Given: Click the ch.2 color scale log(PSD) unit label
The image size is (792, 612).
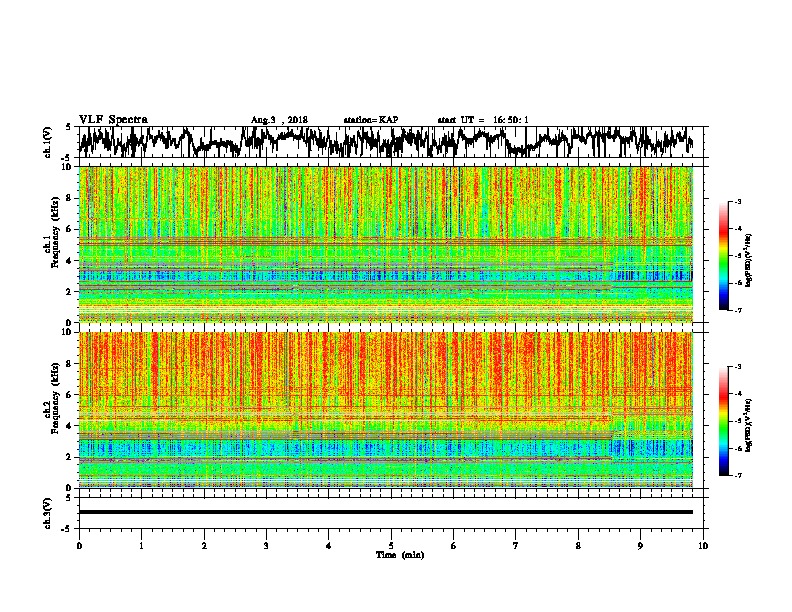Looking at the screenshot, I should click(749, 425).
